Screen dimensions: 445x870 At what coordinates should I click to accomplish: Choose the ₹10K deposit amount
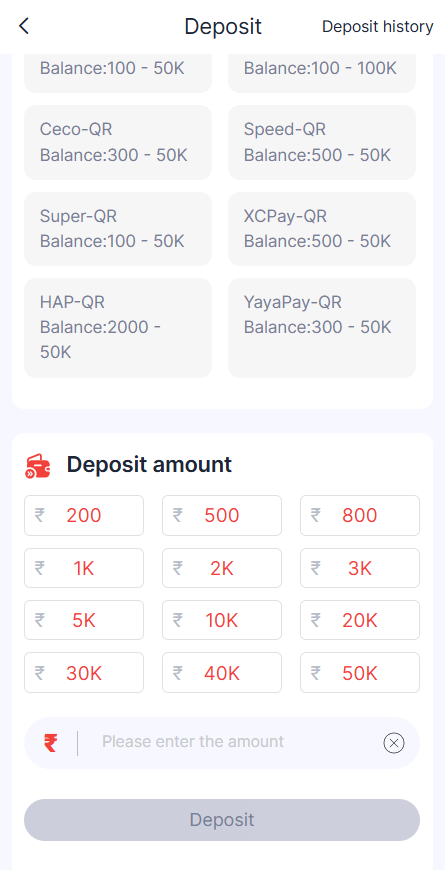point(222,620)
